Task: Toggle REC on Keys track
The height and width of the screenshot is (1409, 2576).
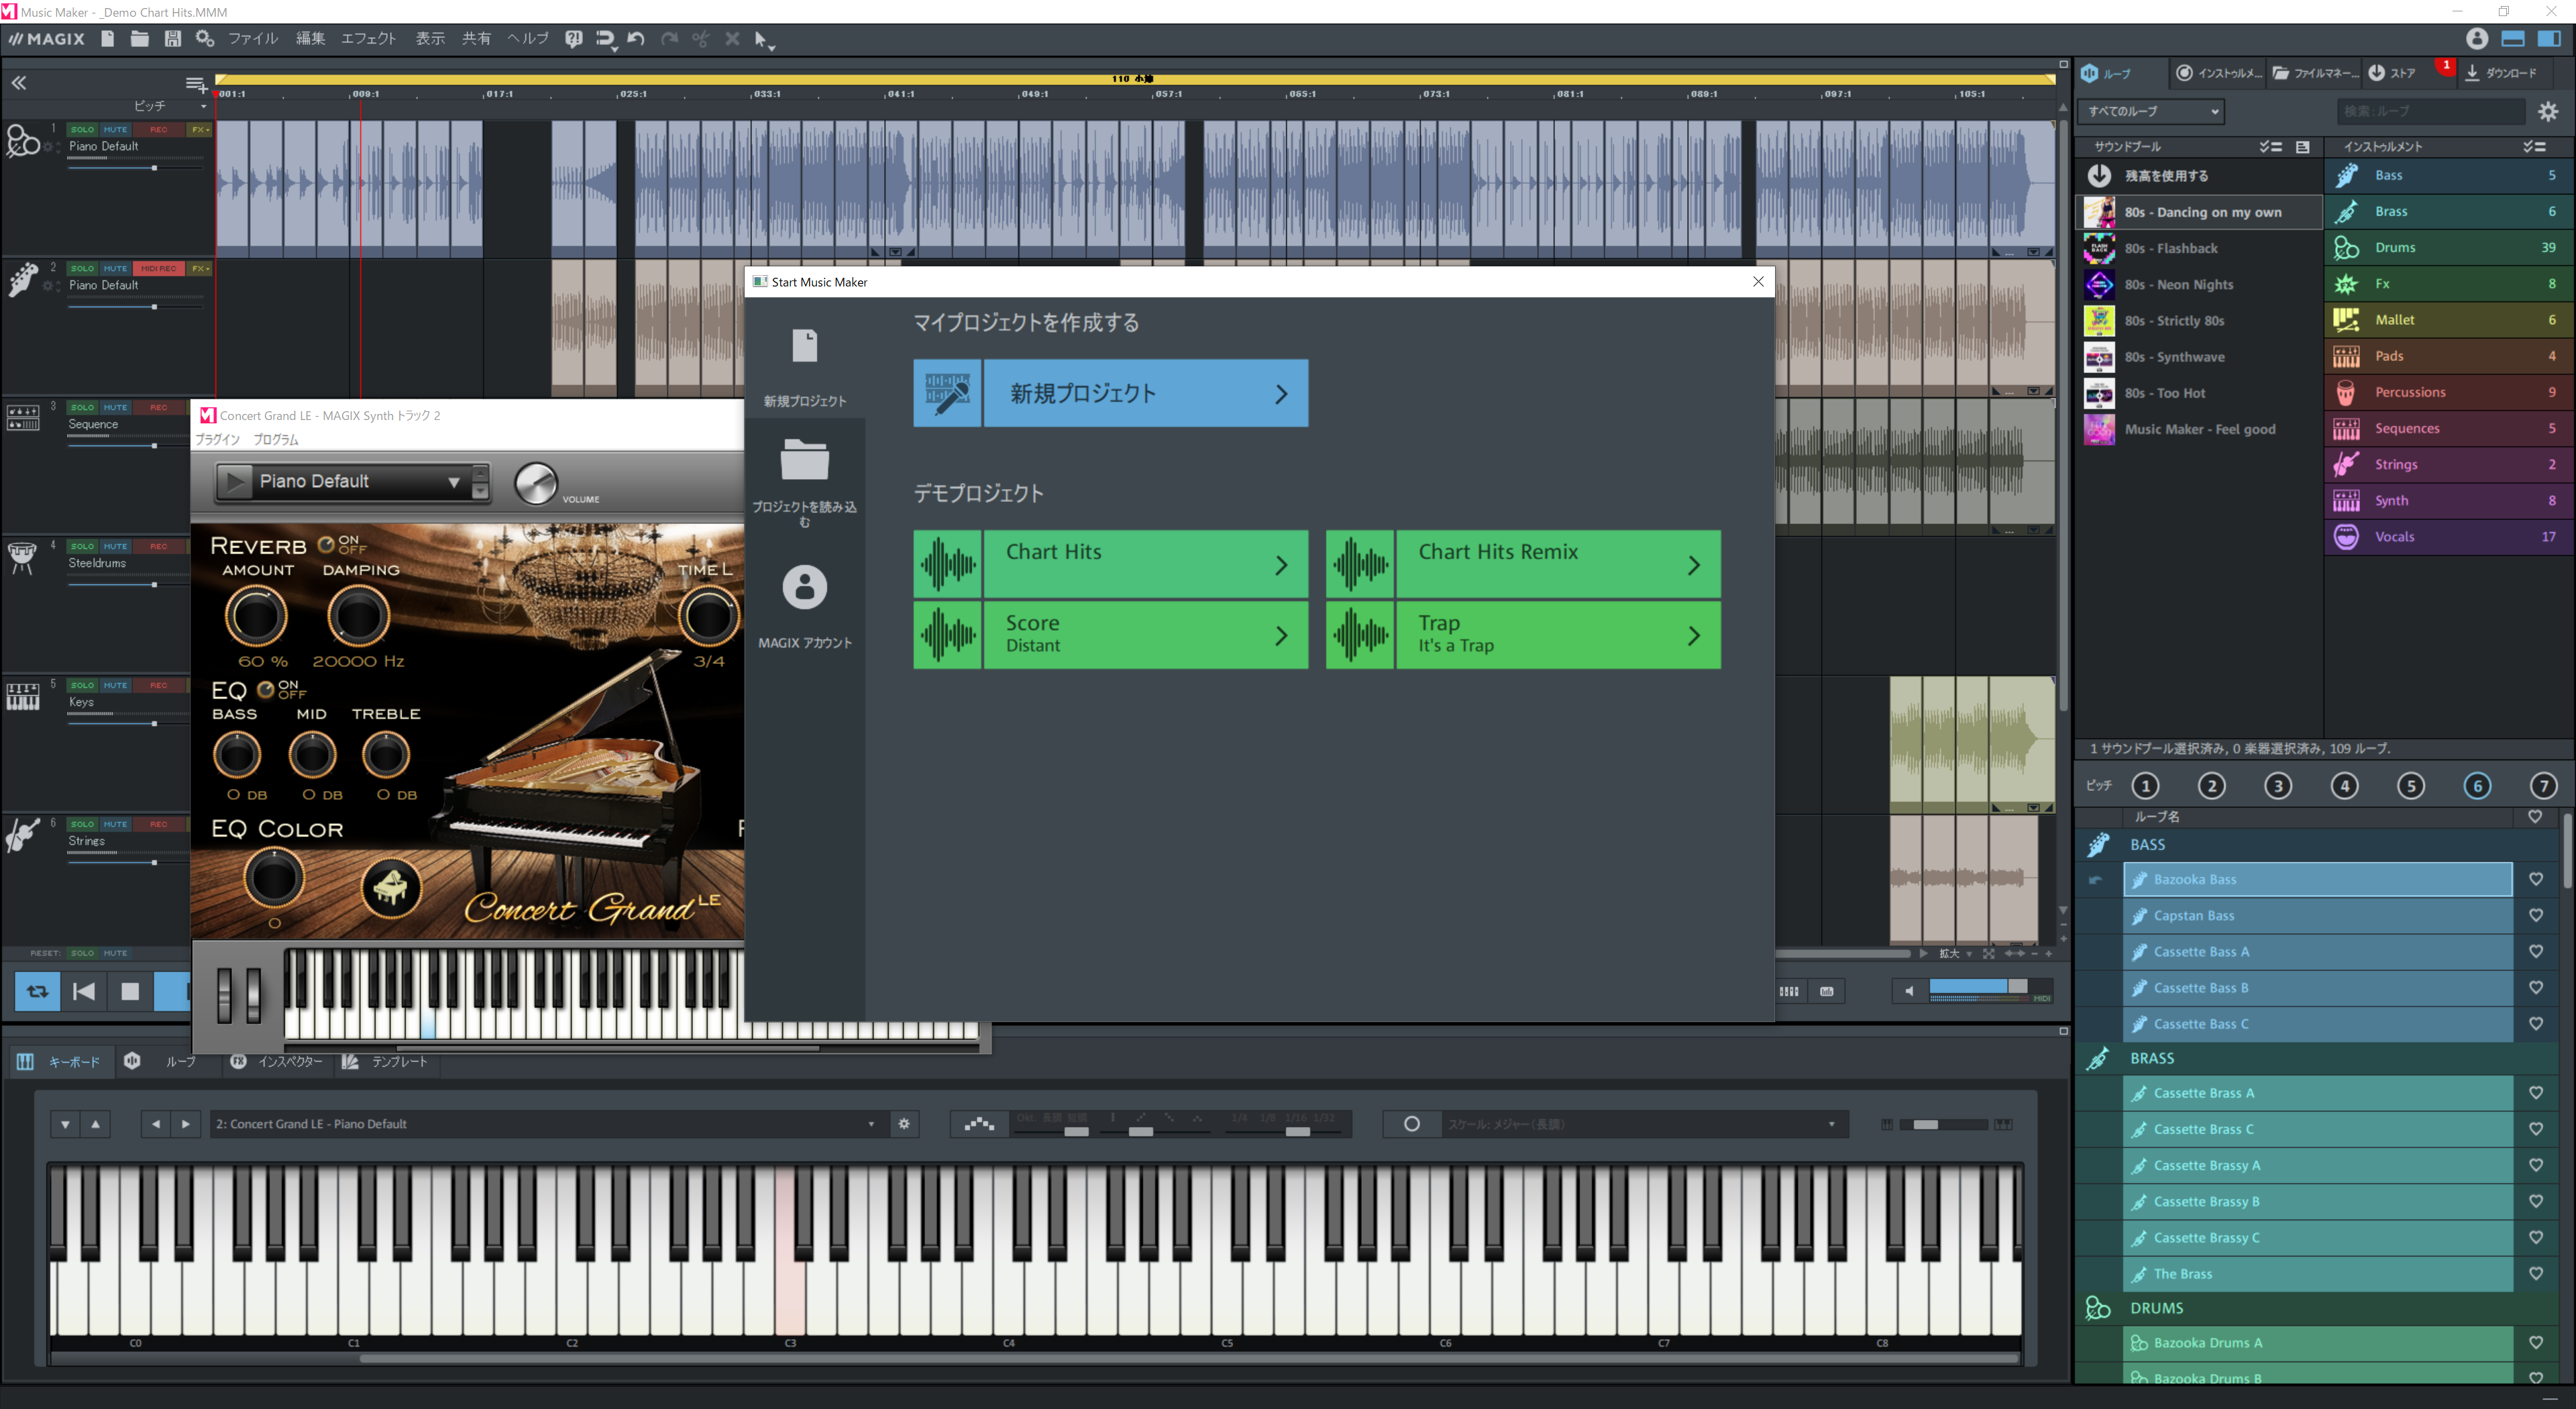Action: [158, 685]
